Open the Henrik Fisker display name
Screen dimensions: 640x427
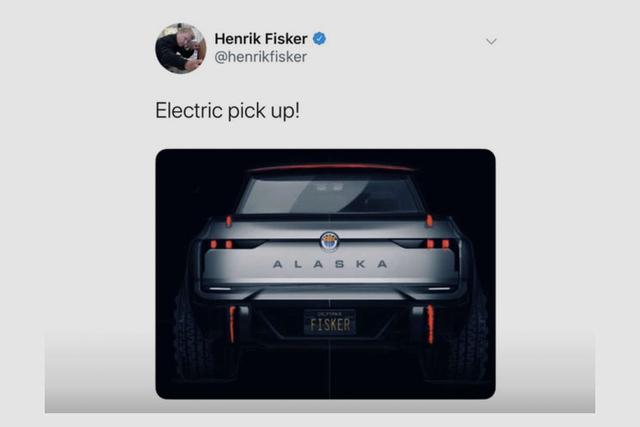261,39
